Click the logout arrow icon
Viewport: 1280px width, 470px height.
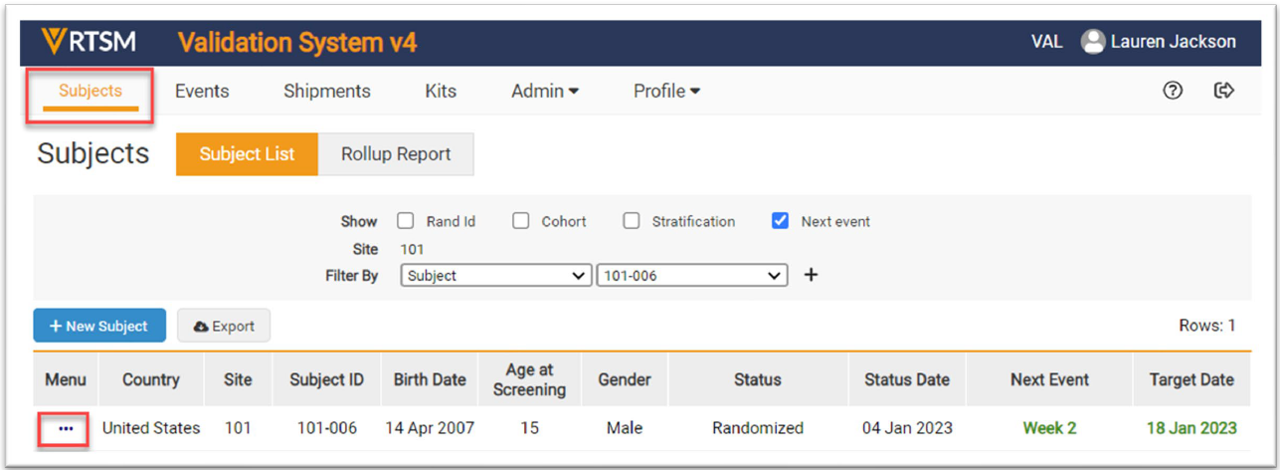(x=1223, y=91)
